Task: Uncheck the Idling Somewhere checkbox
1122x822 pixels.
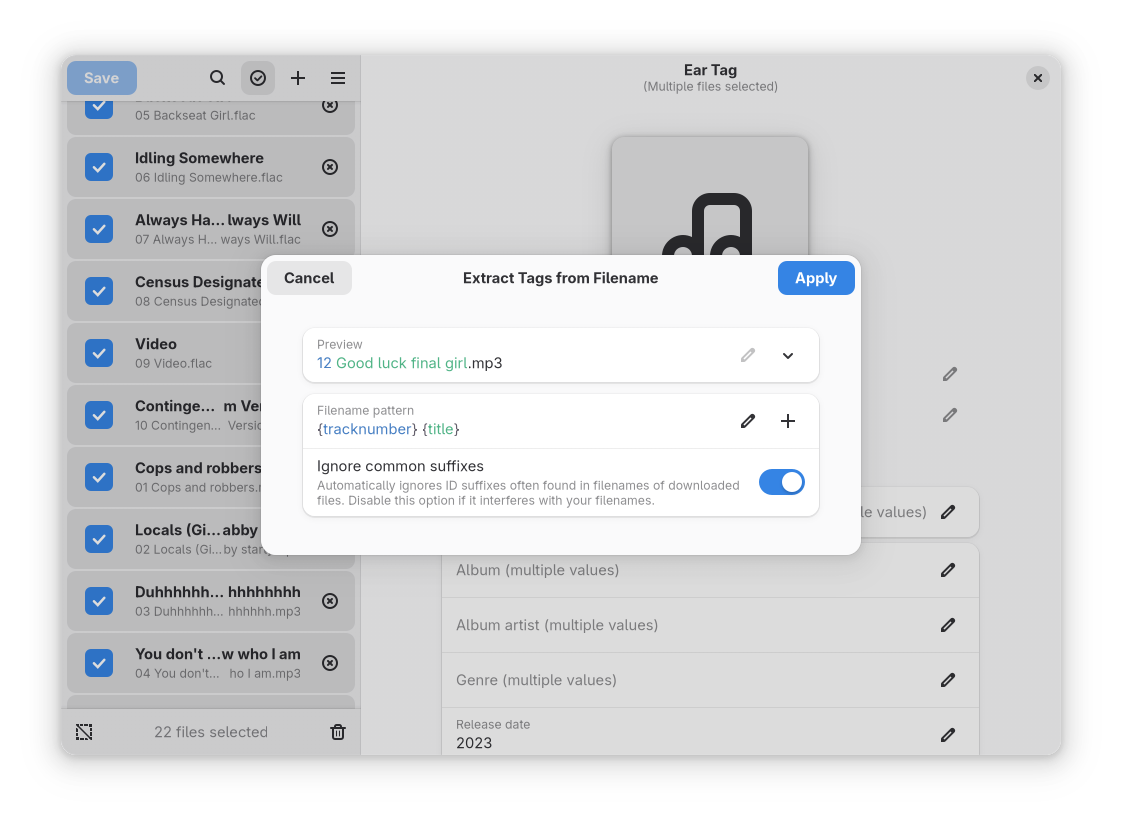Action: (x=99, y=167)
